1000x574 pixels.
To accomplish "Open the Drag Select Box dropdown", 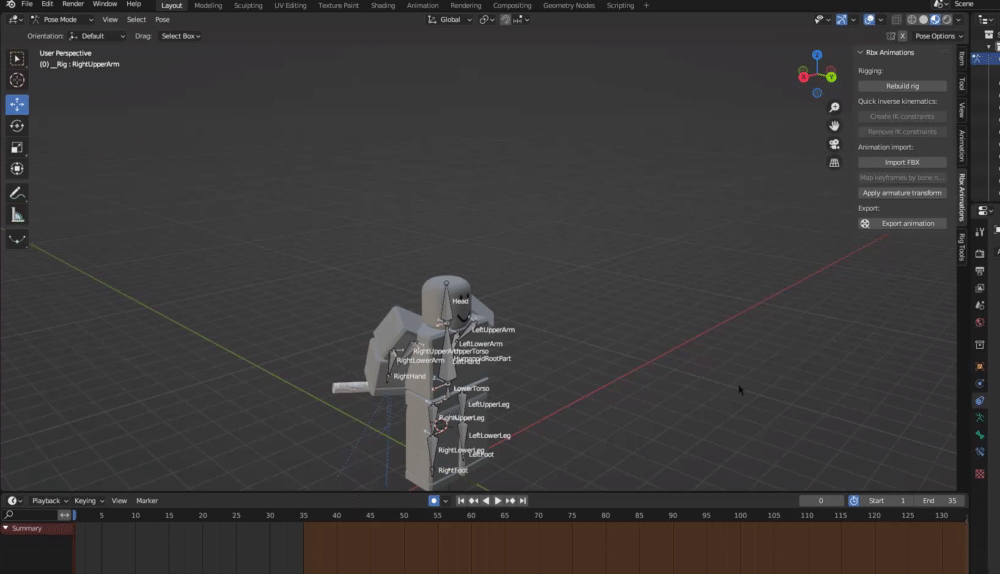I will click(x=180, y=36).
